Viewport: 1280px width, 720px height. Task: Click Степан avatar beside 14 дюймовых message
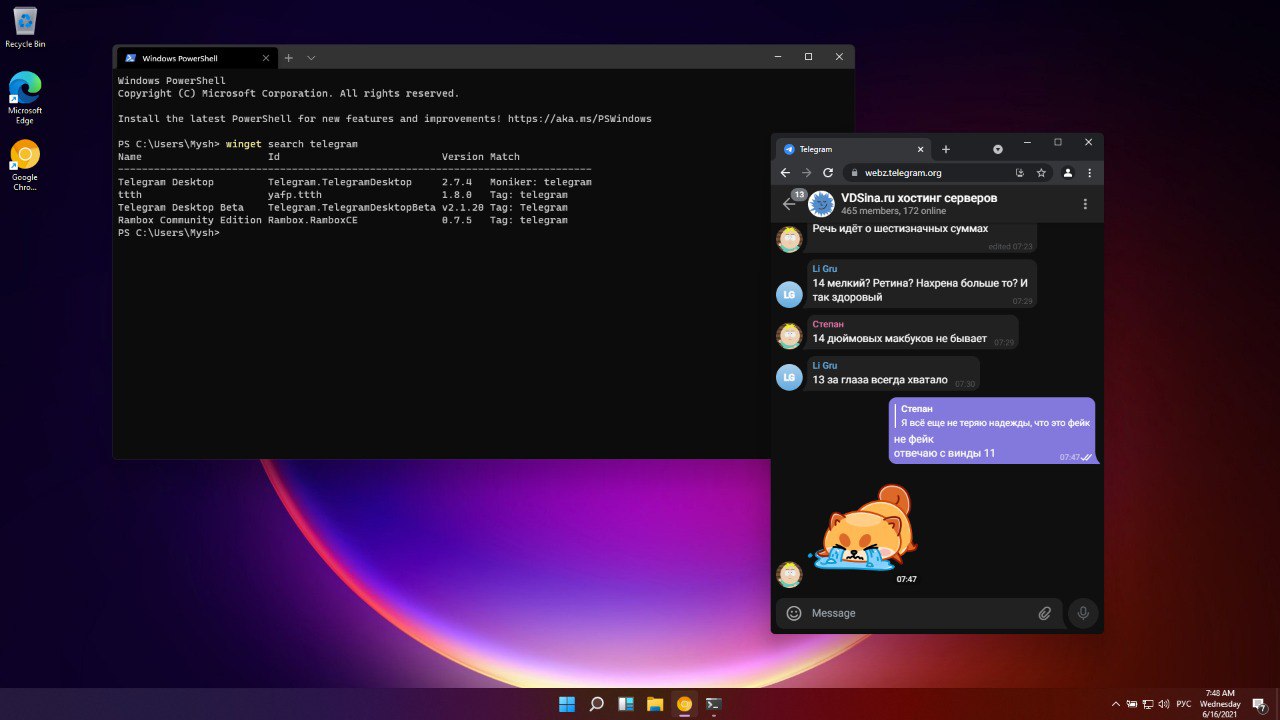click(789, 336)
